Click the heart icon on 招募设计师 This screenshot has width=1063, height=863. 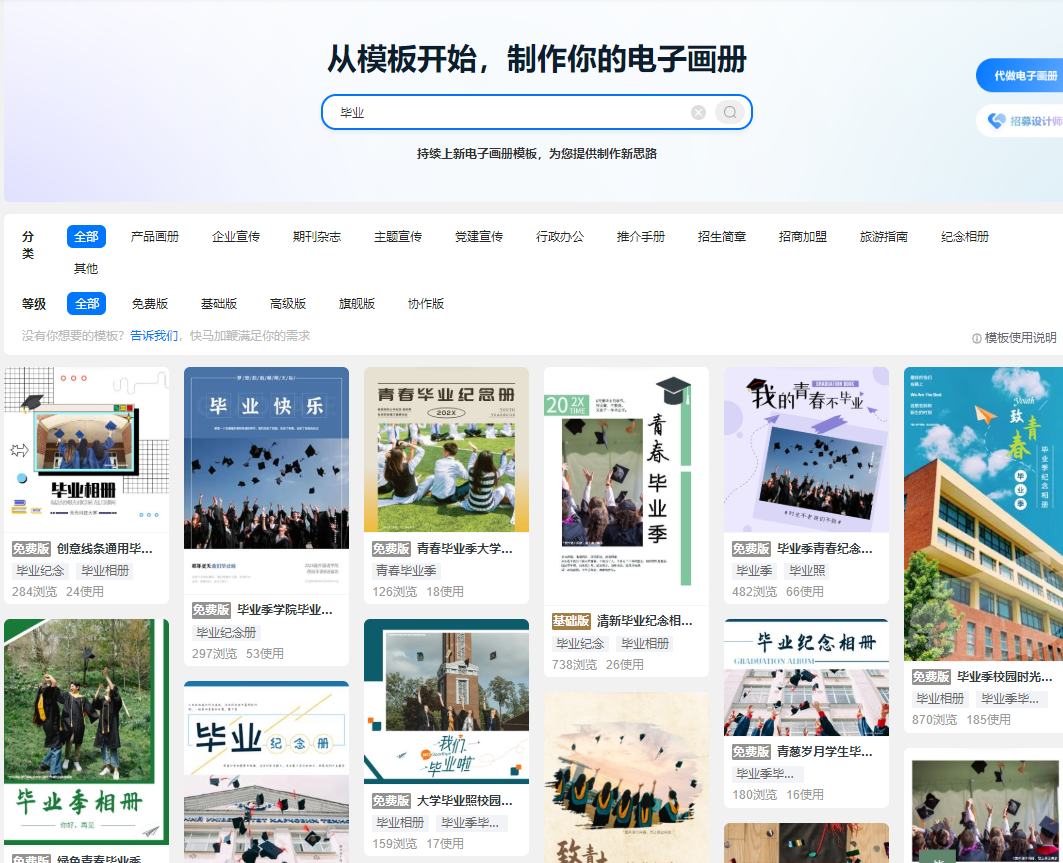pyautogui.click(x=997, y=121)
